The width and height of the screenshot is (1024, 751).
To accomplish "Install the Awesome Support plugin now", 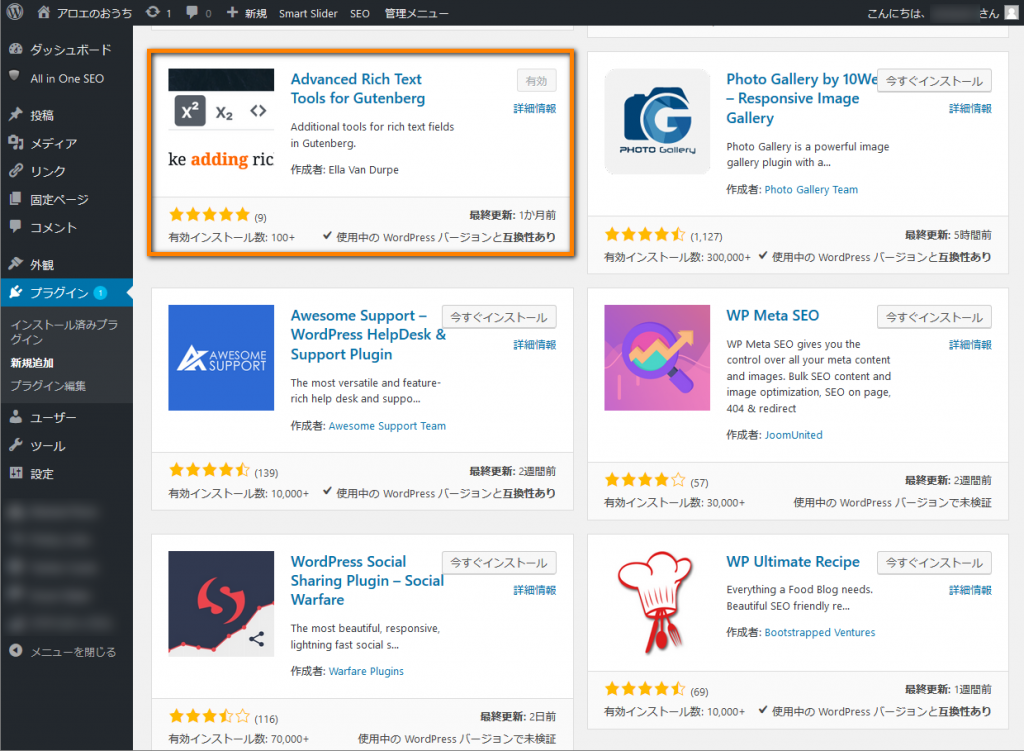I will click(499, 317).
